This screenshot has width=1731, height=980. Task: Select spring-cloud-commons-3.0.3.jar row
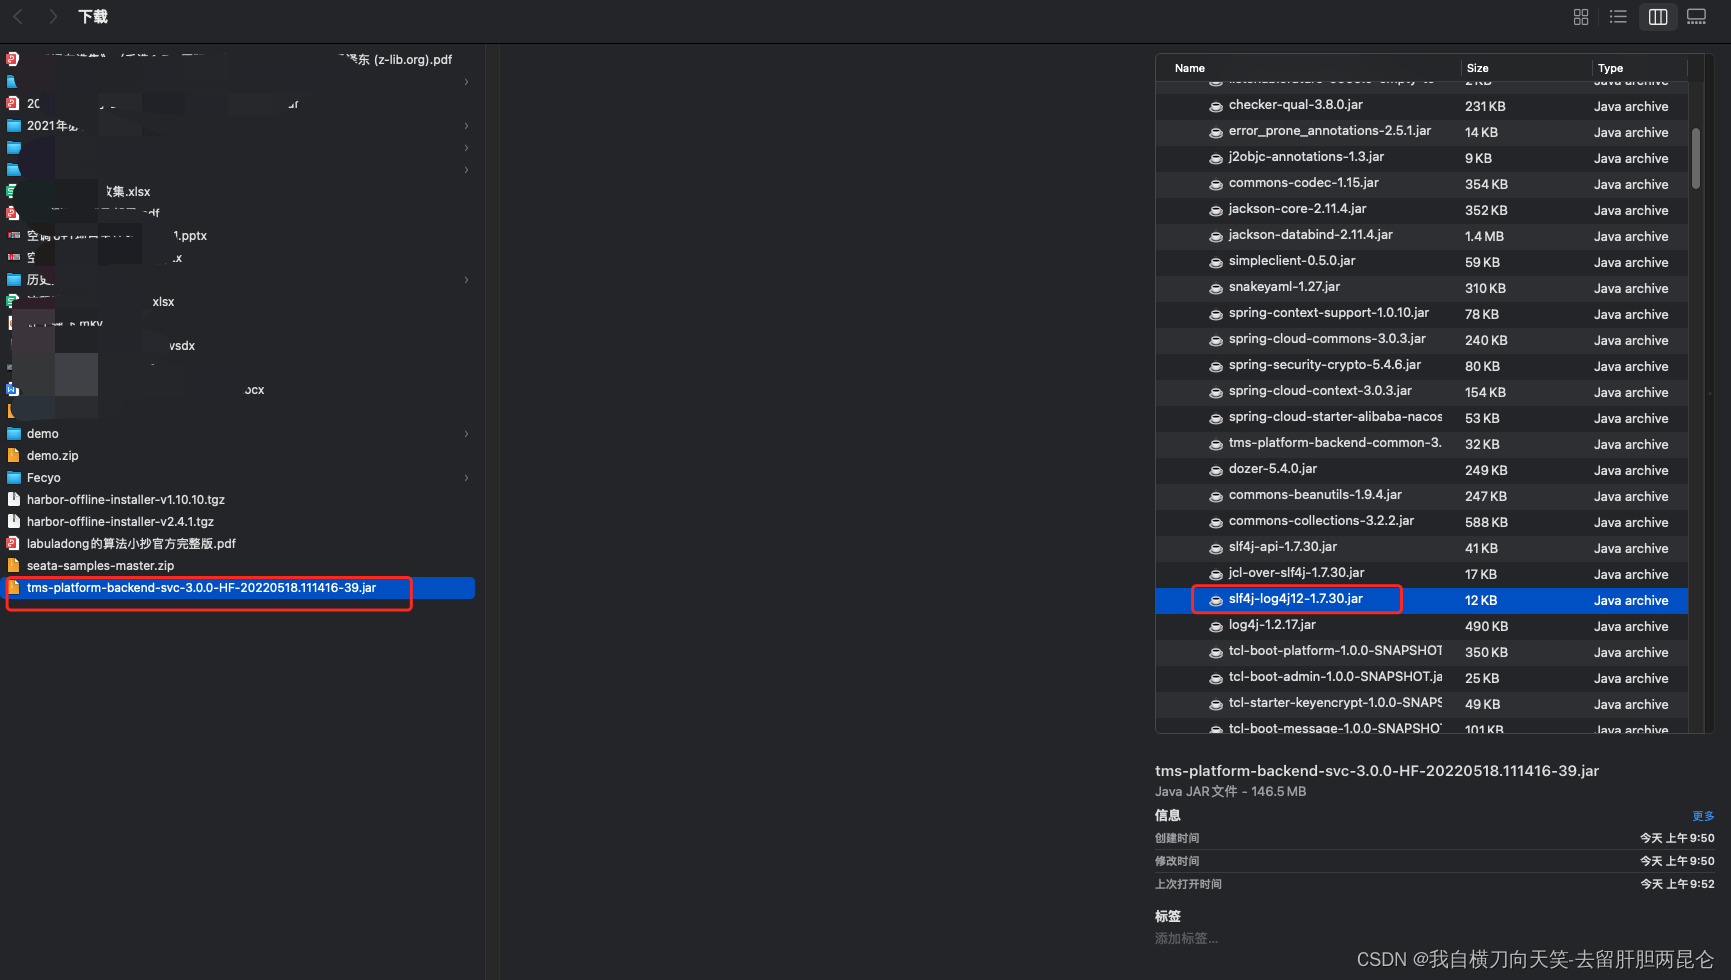pyautogui.click(x=1421, y=340)
